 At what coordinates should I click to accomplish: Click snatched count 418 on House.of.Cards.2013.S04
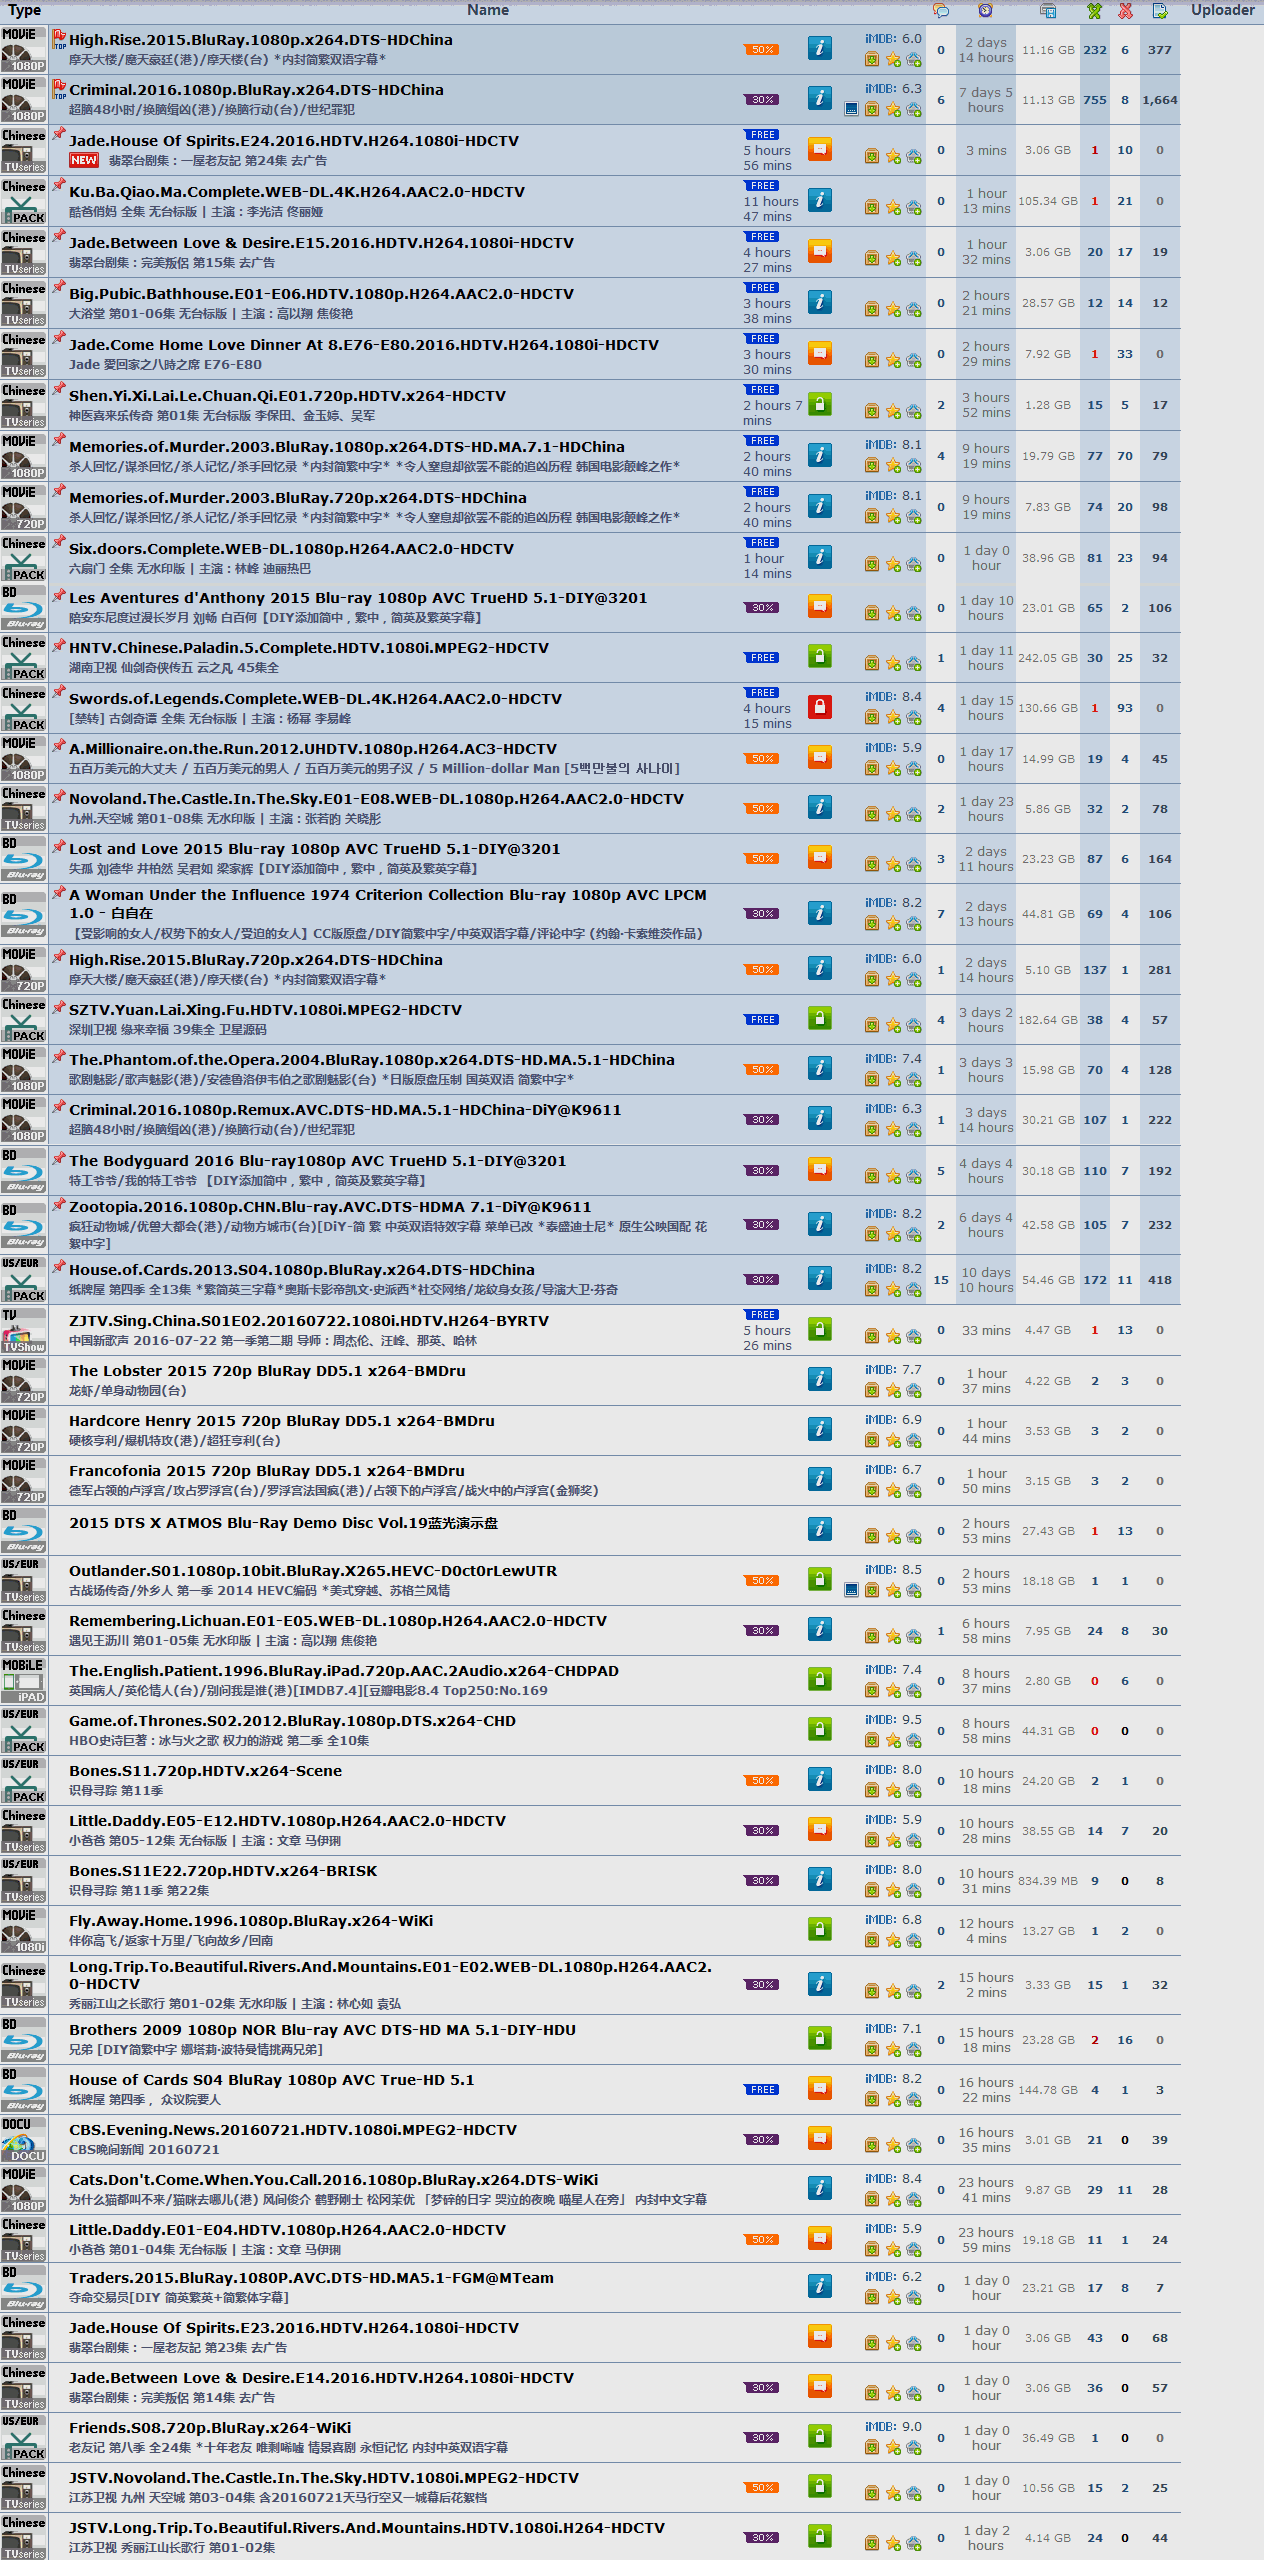[x=1160, y=1280]
